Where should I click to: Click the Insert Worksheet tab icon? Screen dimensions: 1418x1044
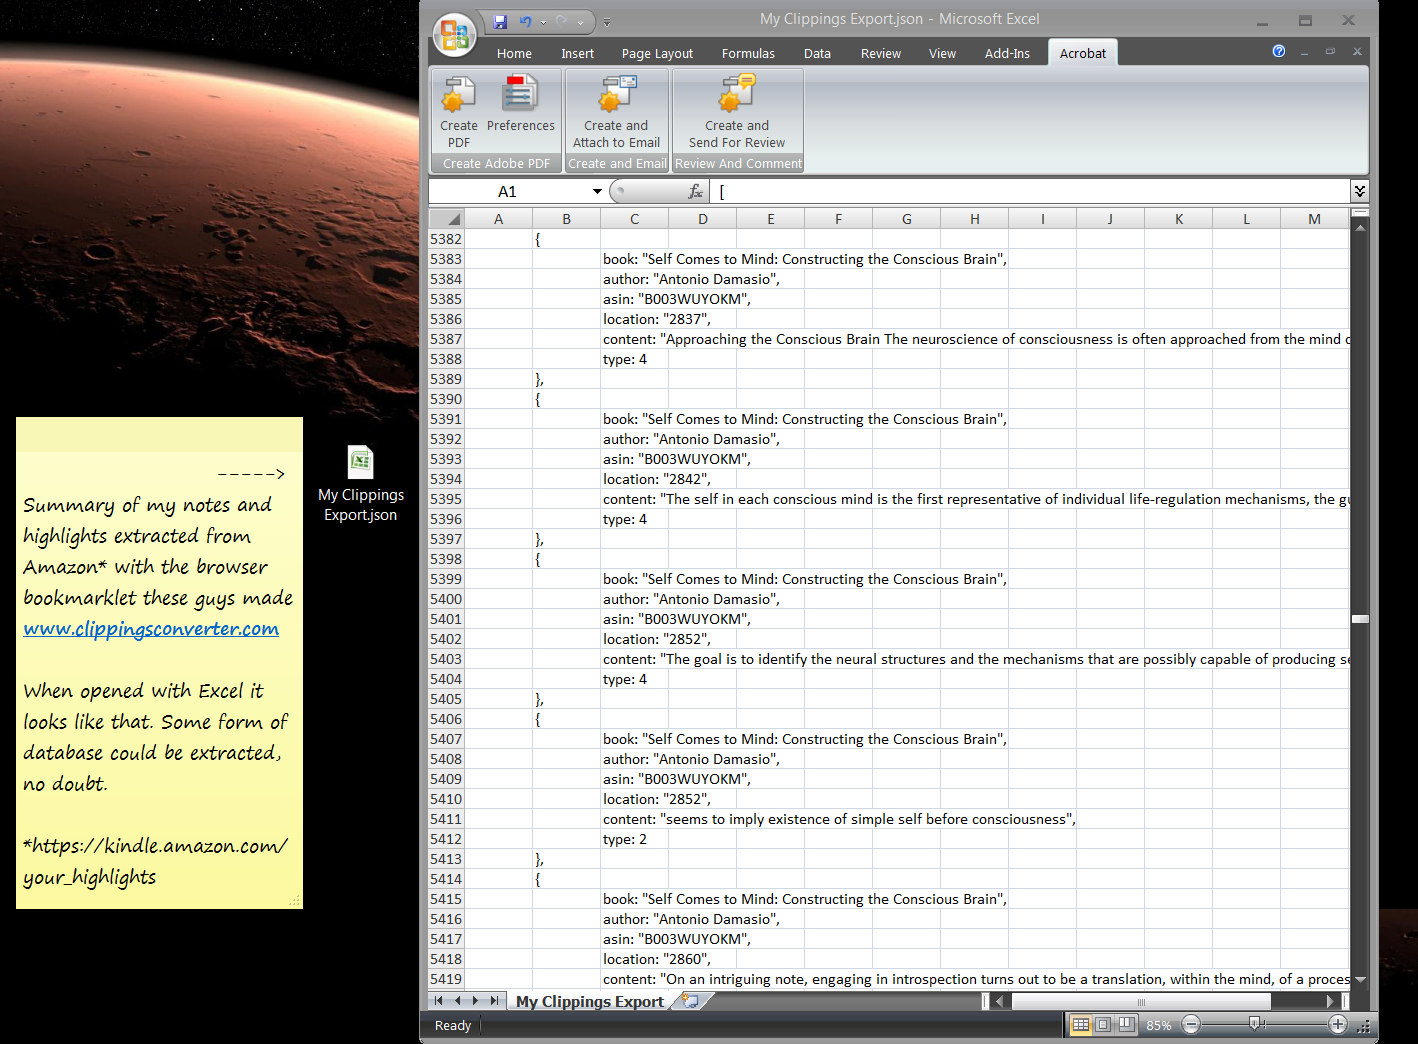(x=689, y=1000)
